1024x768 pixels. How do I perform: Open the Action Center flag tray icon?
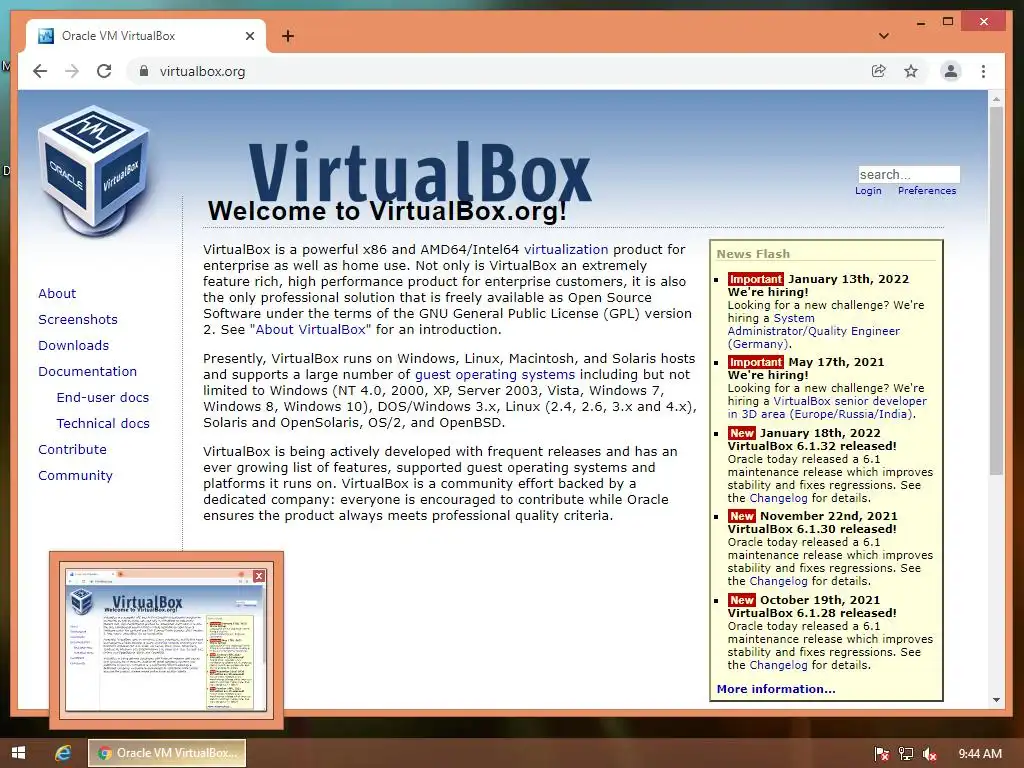[882, 754]
